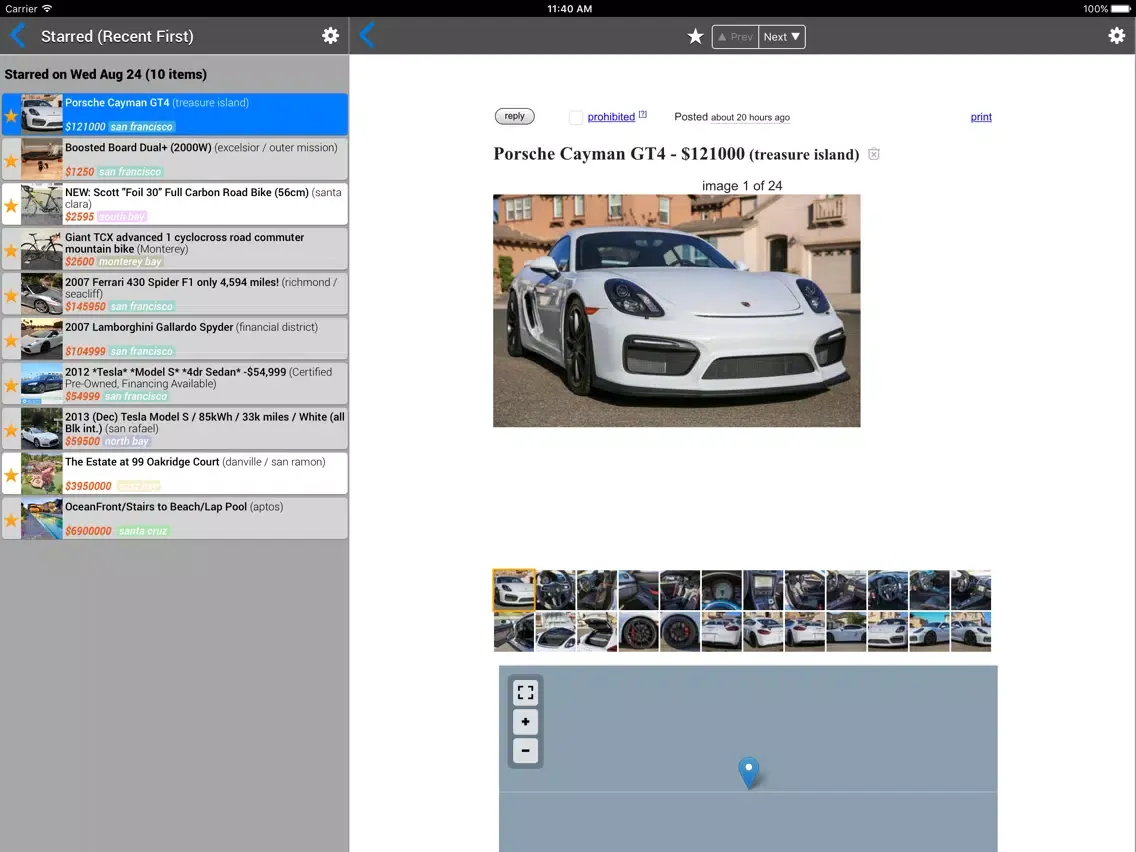Screen dimensions: 1136x852
Task: Tap monterey bay tag on Giant TCX row
Action: pos(130,262)
